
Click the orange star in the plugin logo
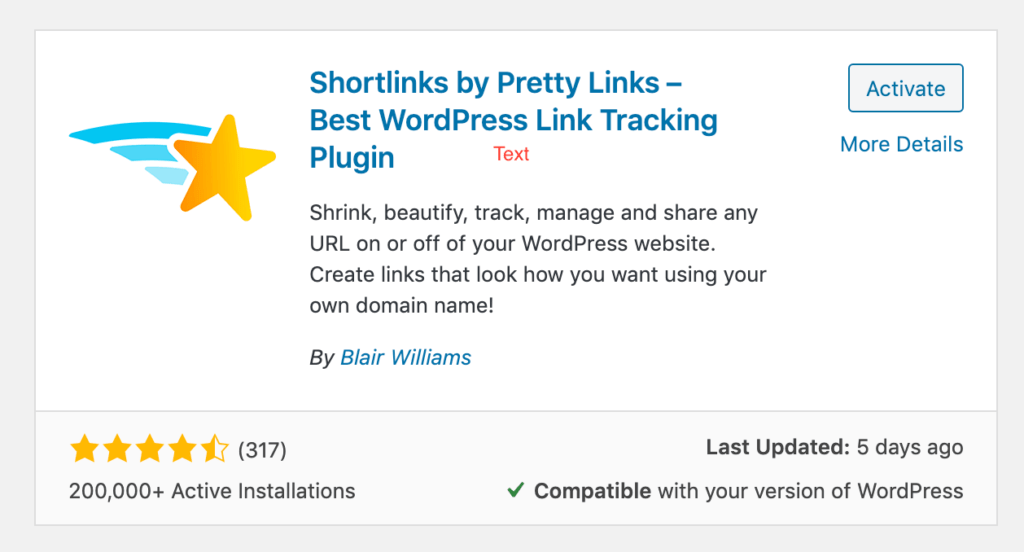coord(220,167)
